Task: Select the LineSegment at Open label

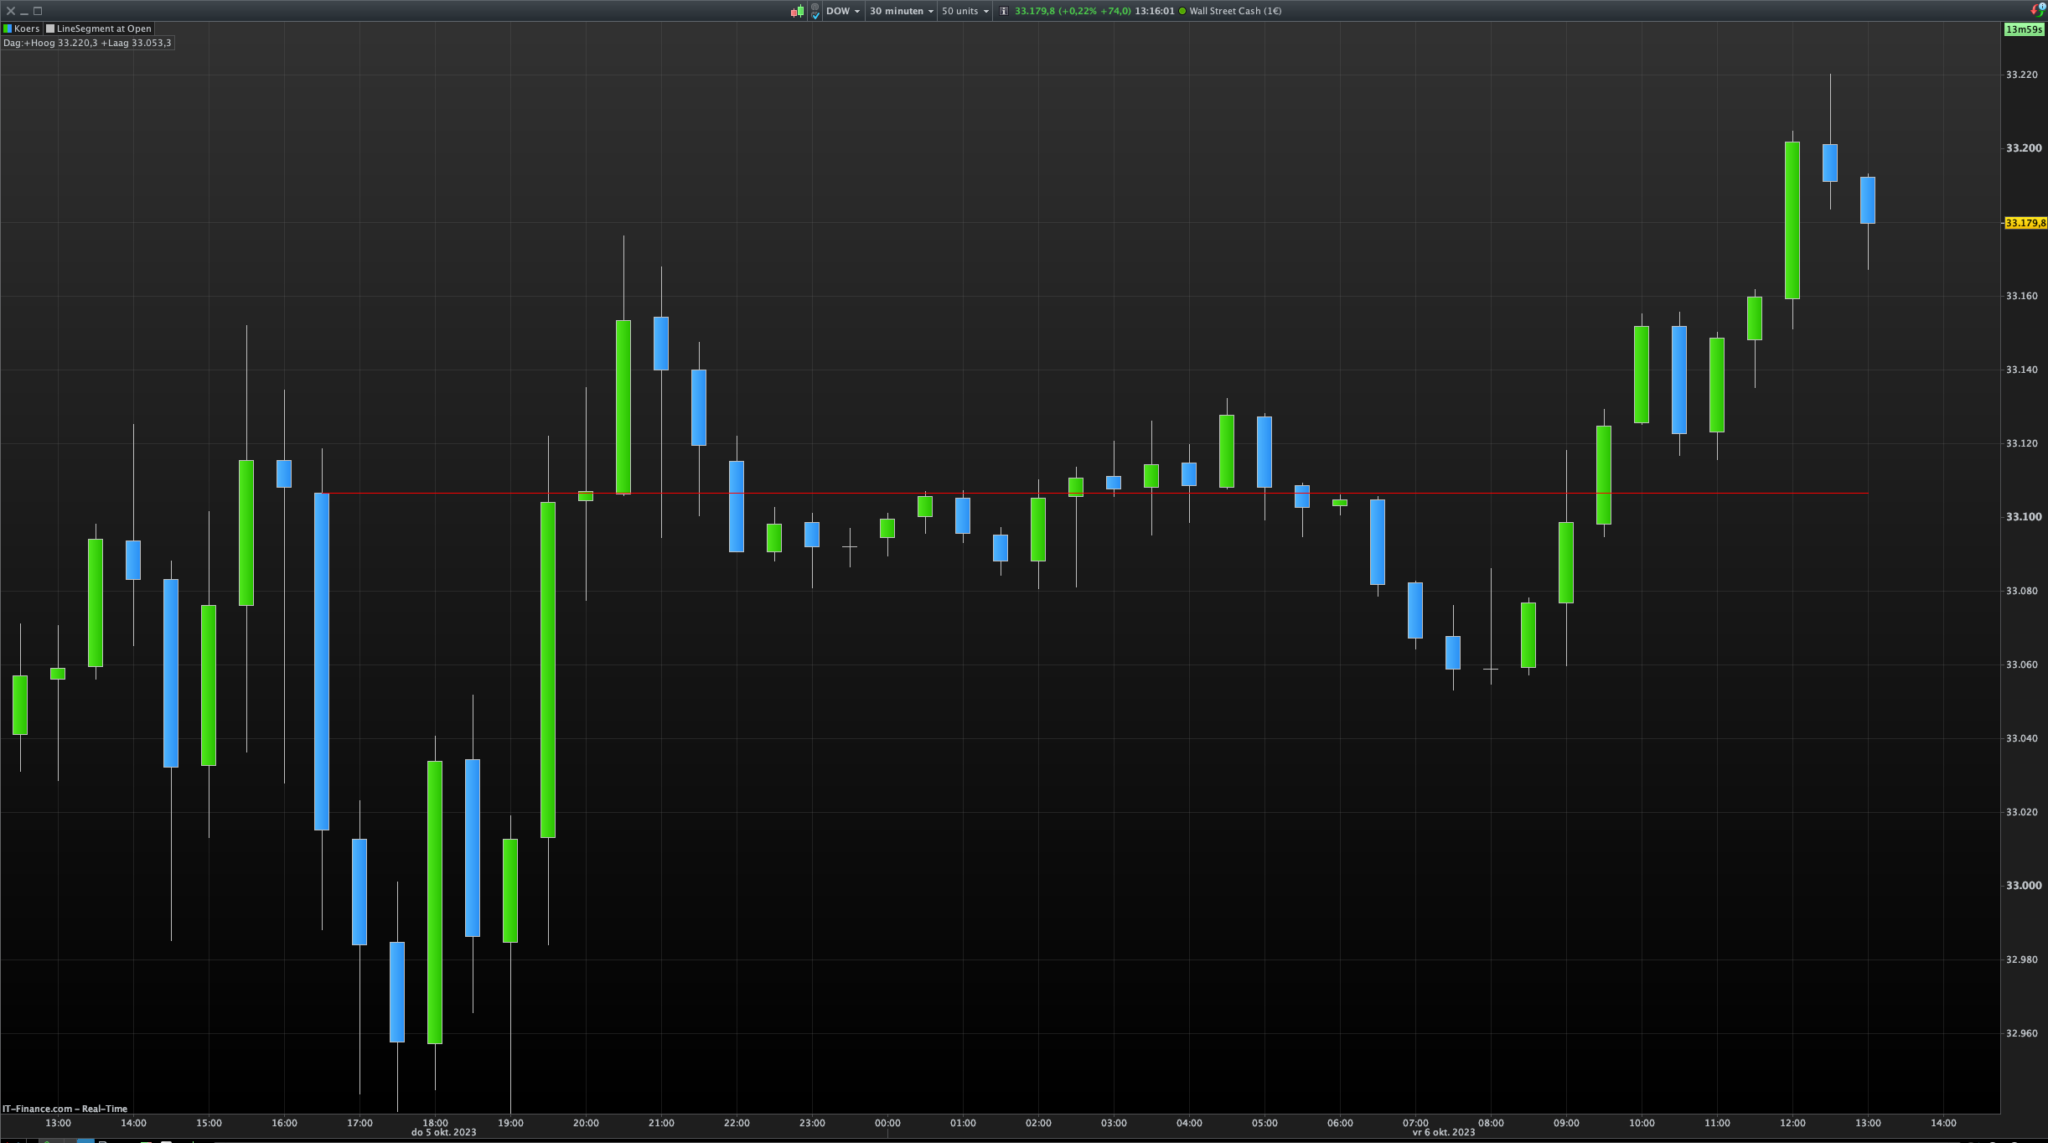Action: (x=104, y=28)
